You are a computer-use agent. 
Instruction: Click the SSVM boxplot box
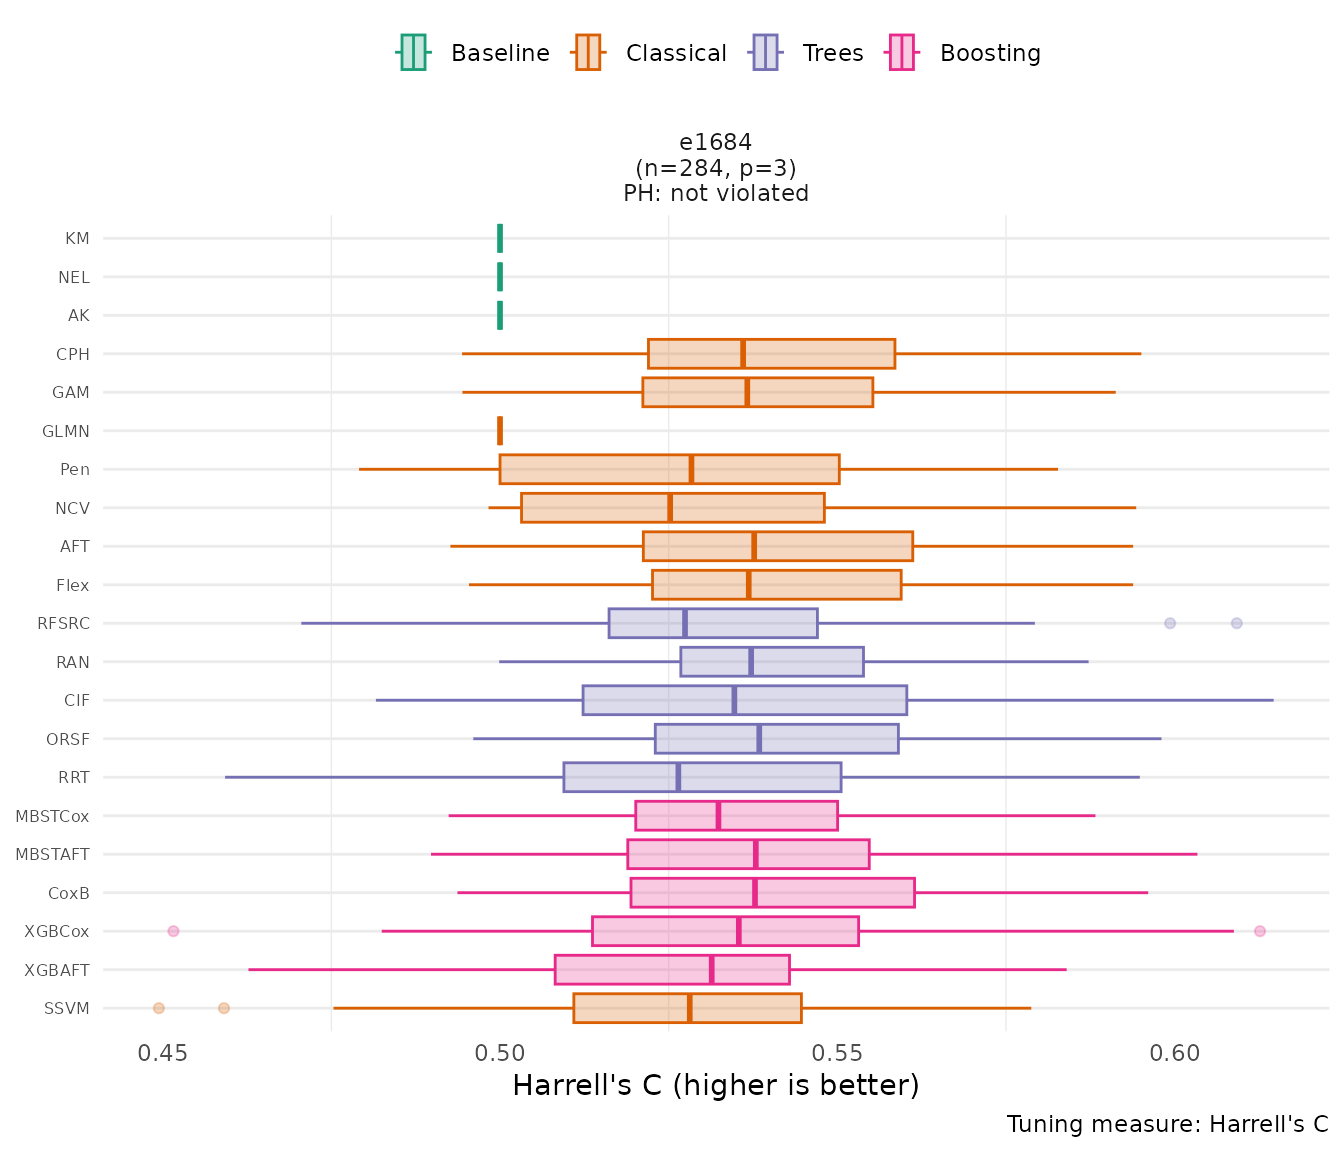(x=687, y=1008)
